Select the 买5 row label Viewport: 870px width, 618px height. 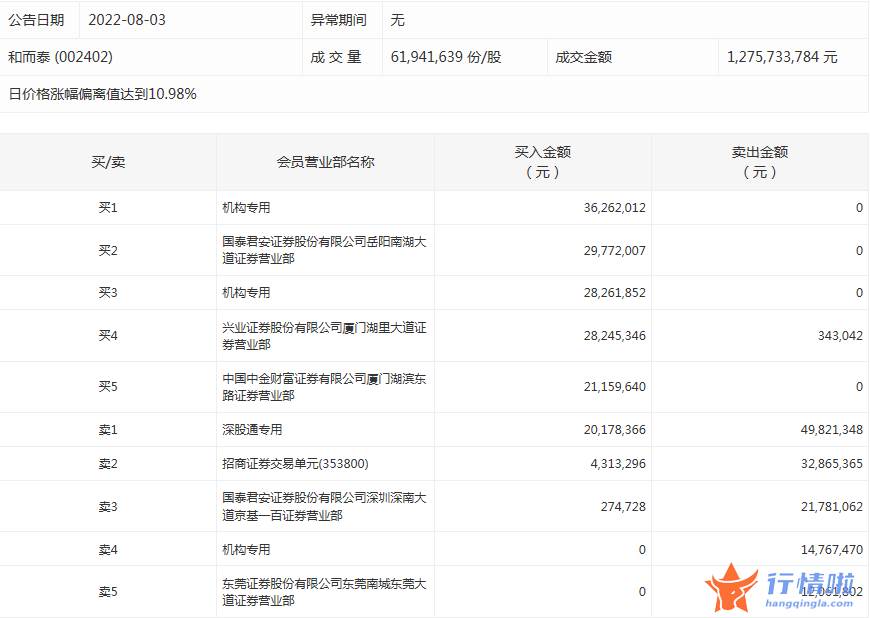click(108, 386)
